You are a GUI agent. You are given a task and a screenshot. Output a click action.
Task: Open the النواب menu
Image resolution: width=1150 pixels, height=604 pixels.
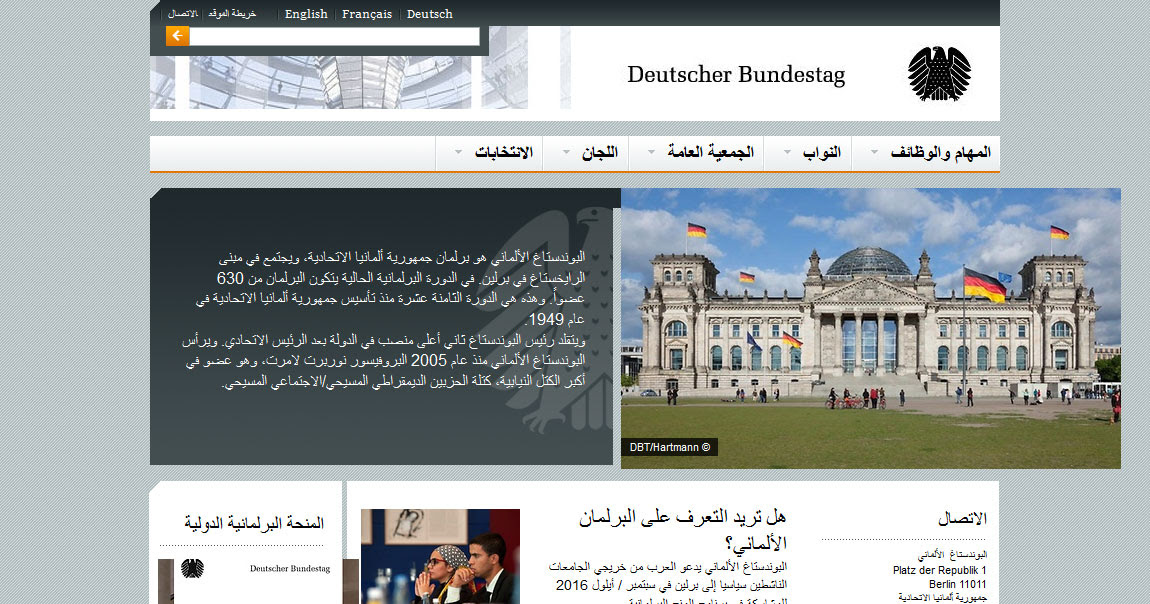point(821,152)
